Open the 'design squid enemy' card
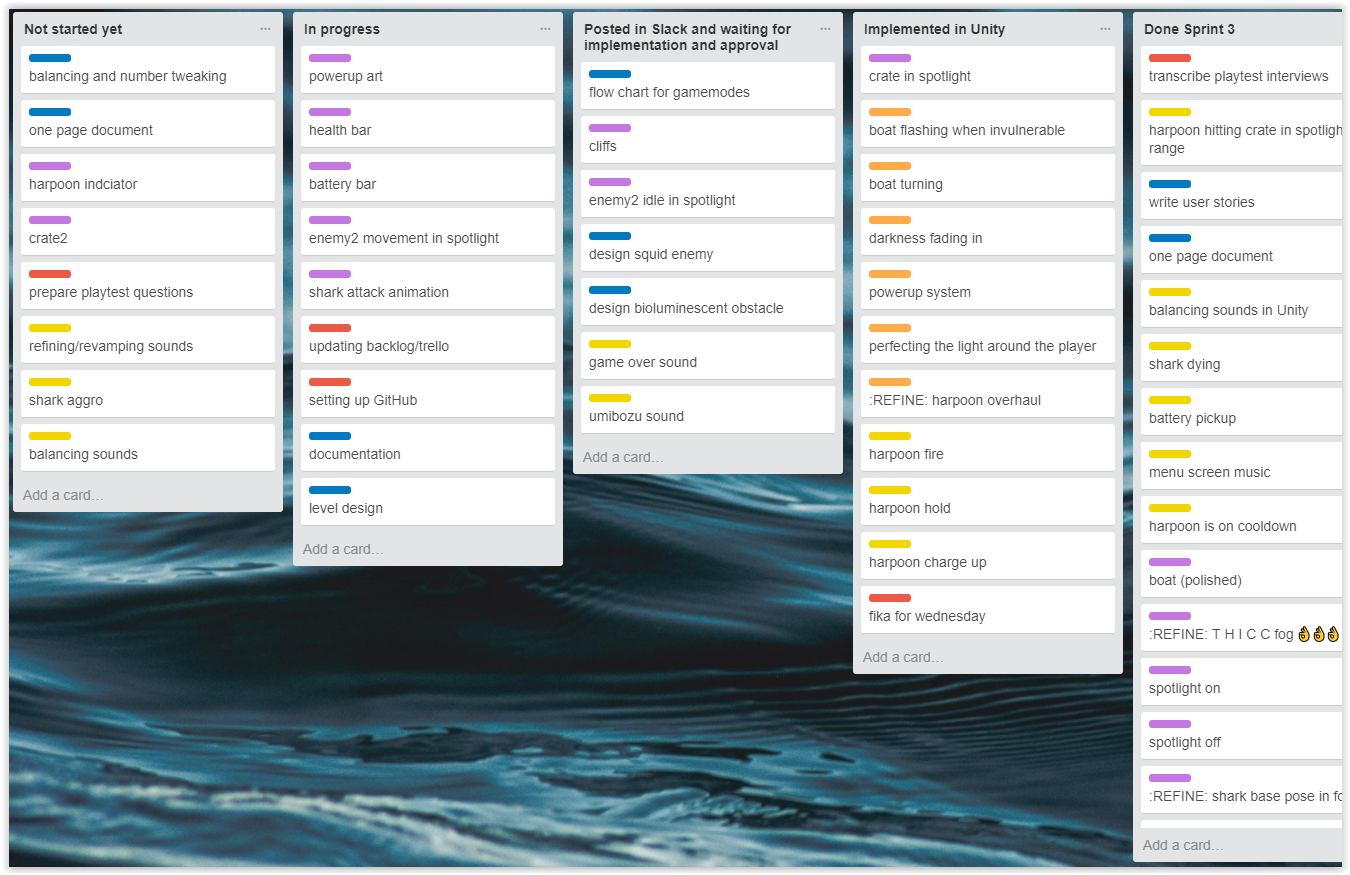This screenshot has width=1350, height=875. tap(651, 254)
